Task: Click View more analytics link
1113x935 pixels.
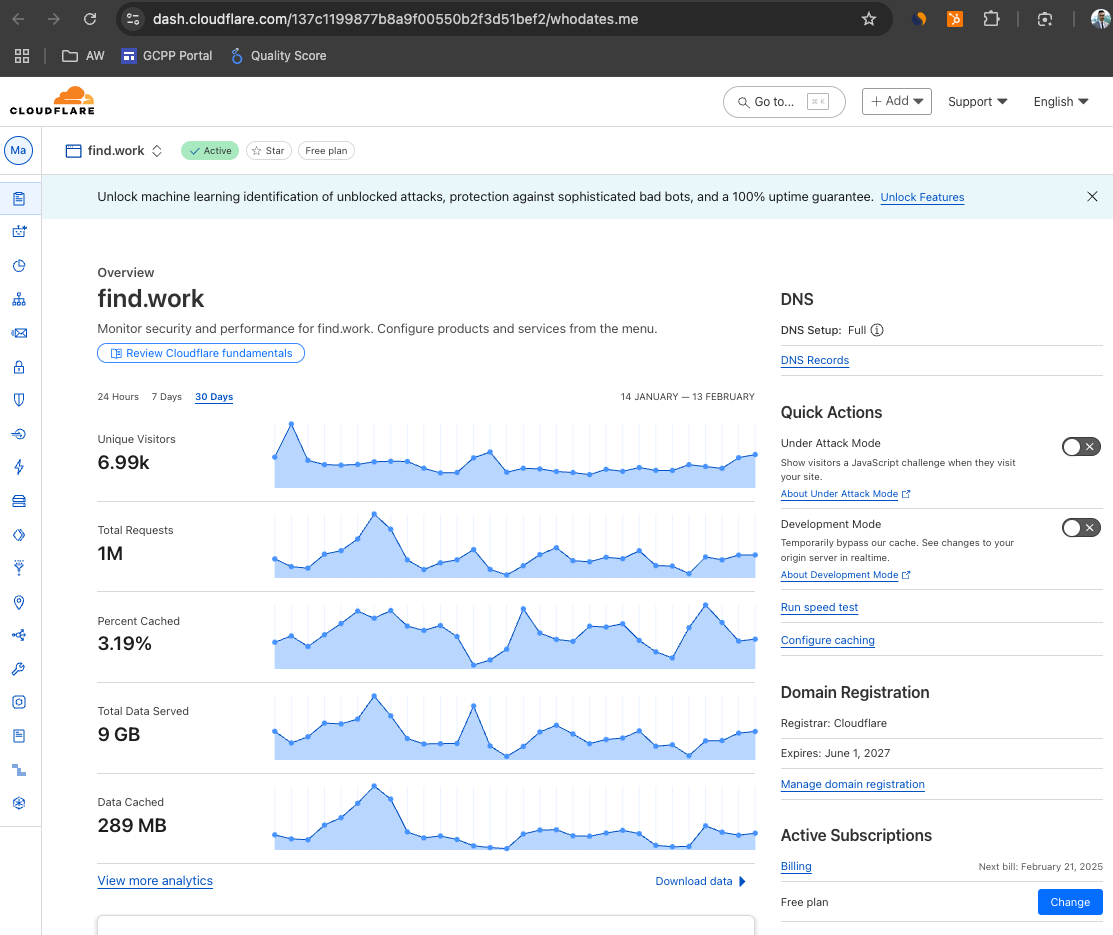Action: [155, 881]
